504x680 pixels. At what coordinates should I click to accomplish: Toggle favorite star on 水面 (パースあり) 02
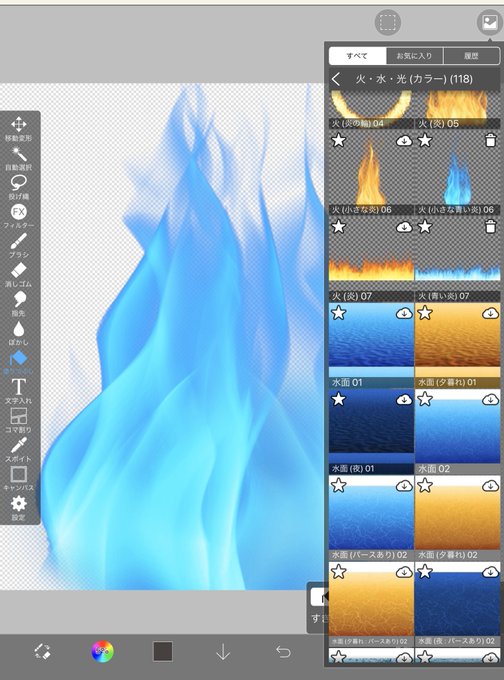pos(338,485)
